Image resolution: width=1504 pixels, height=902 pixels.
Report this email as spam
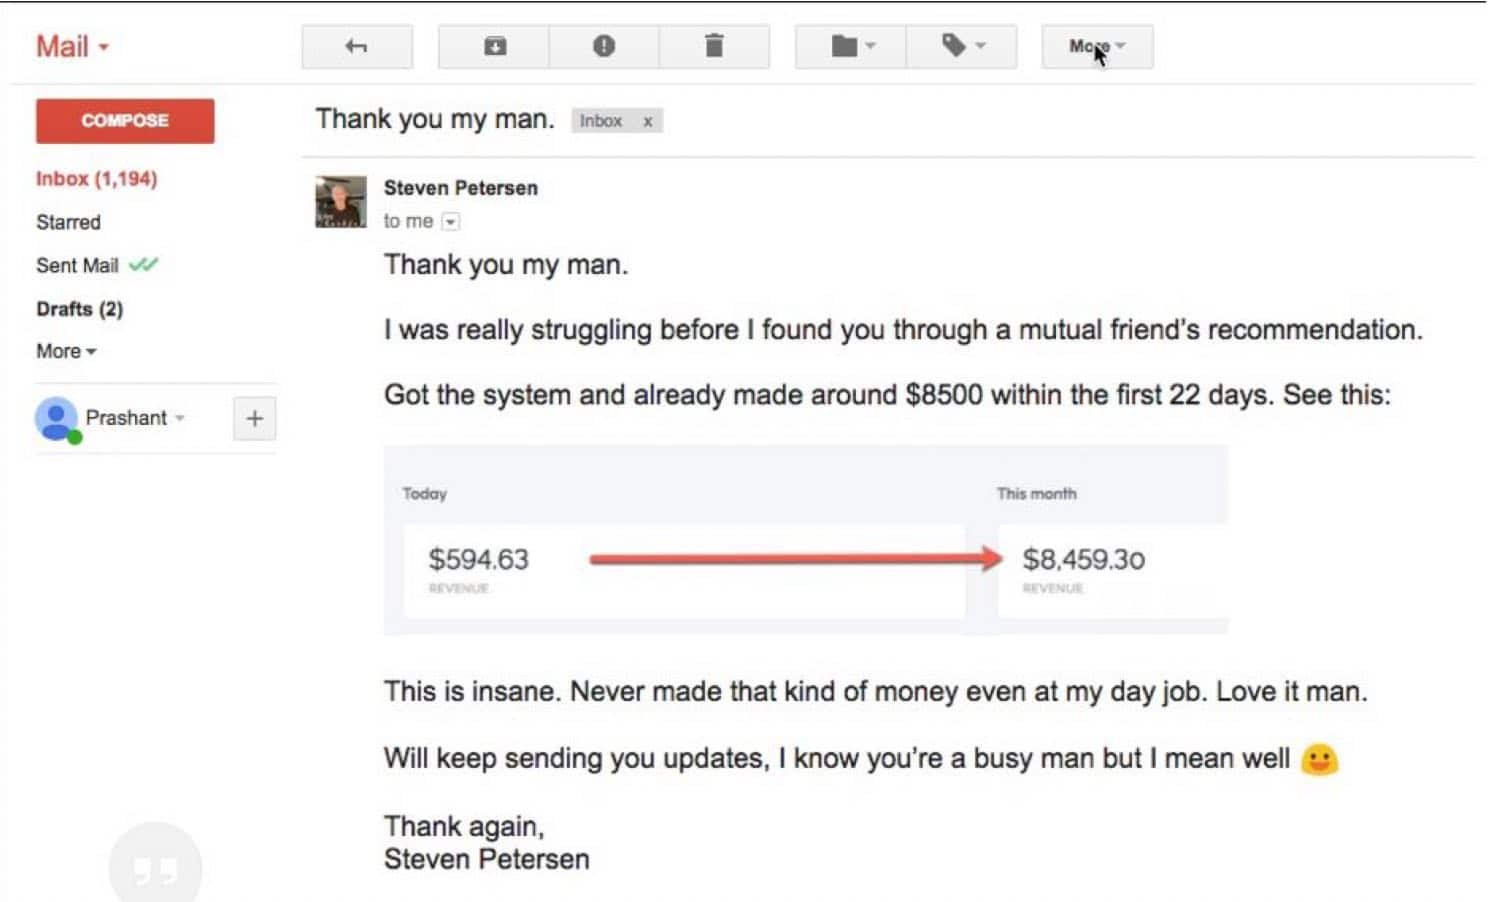click(x=603, y=46)
